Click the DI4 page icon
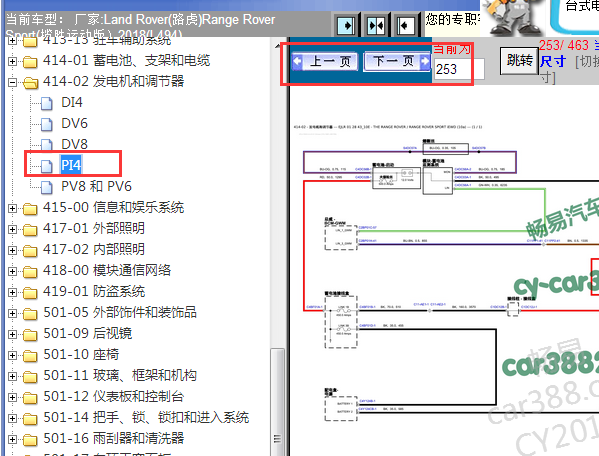 [47, 103]
